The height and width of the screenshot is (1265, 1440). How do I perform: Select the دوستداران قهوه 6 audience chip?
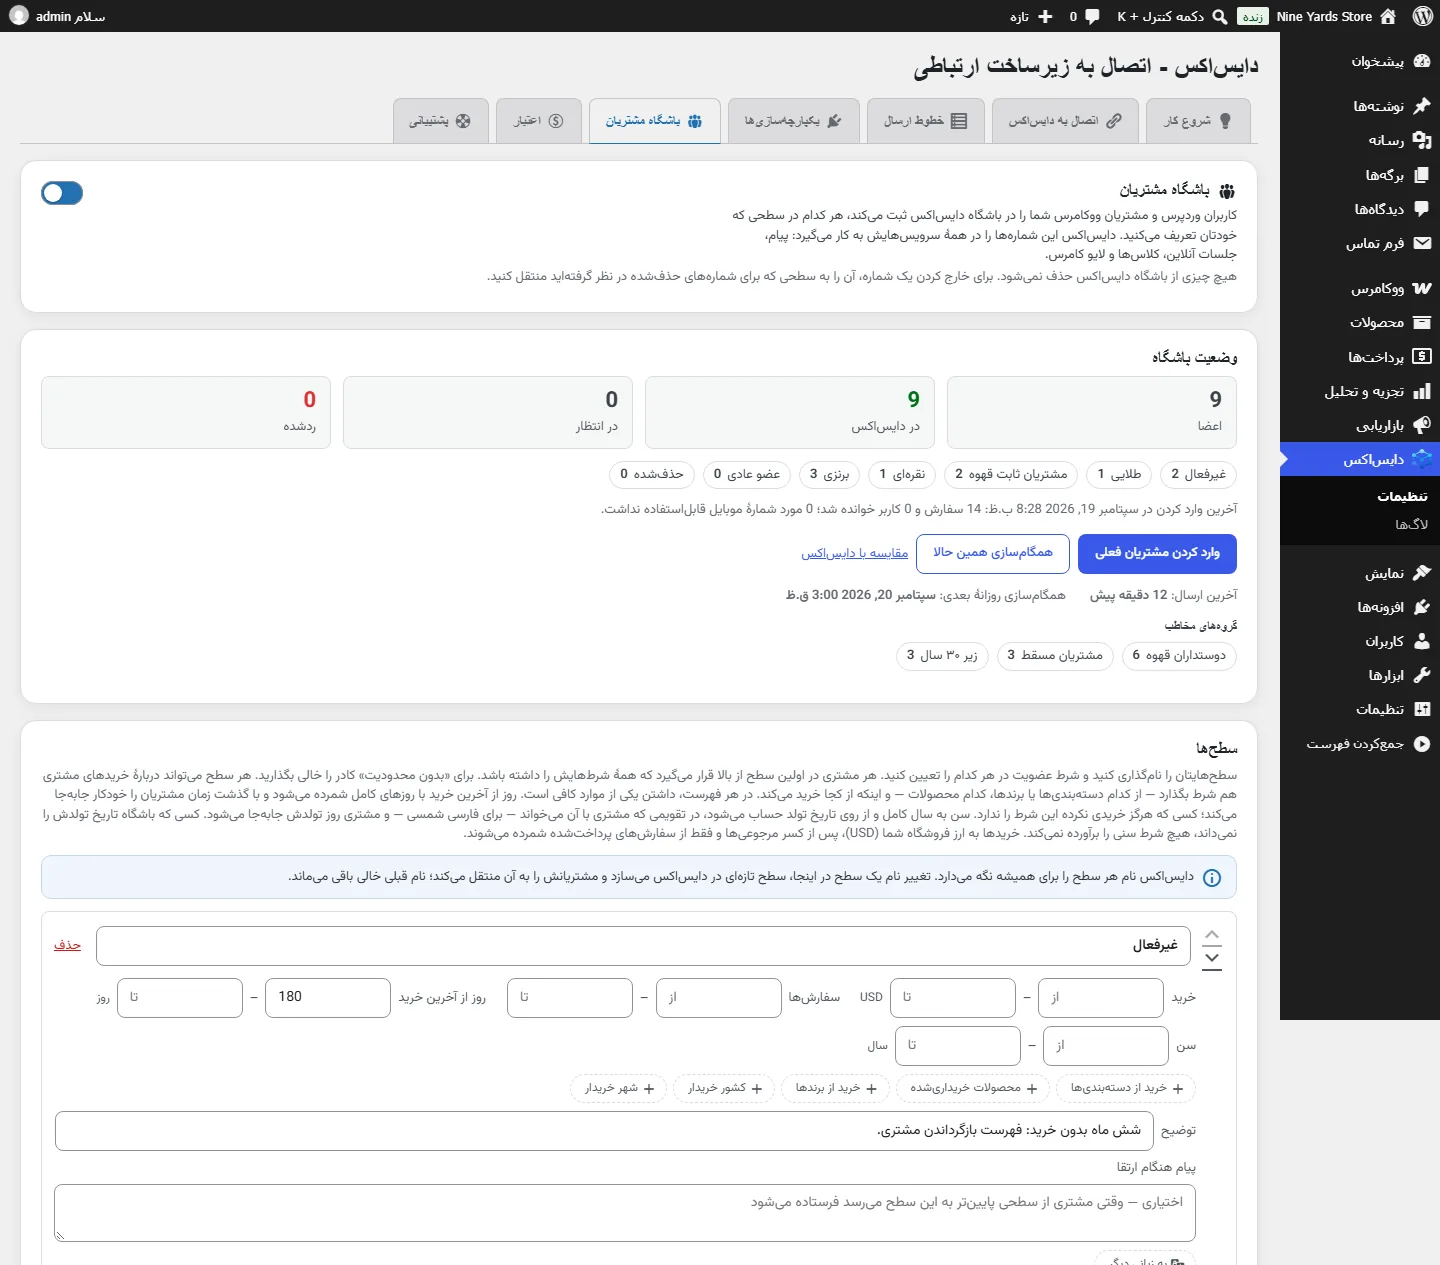[x=1179, y=655]
